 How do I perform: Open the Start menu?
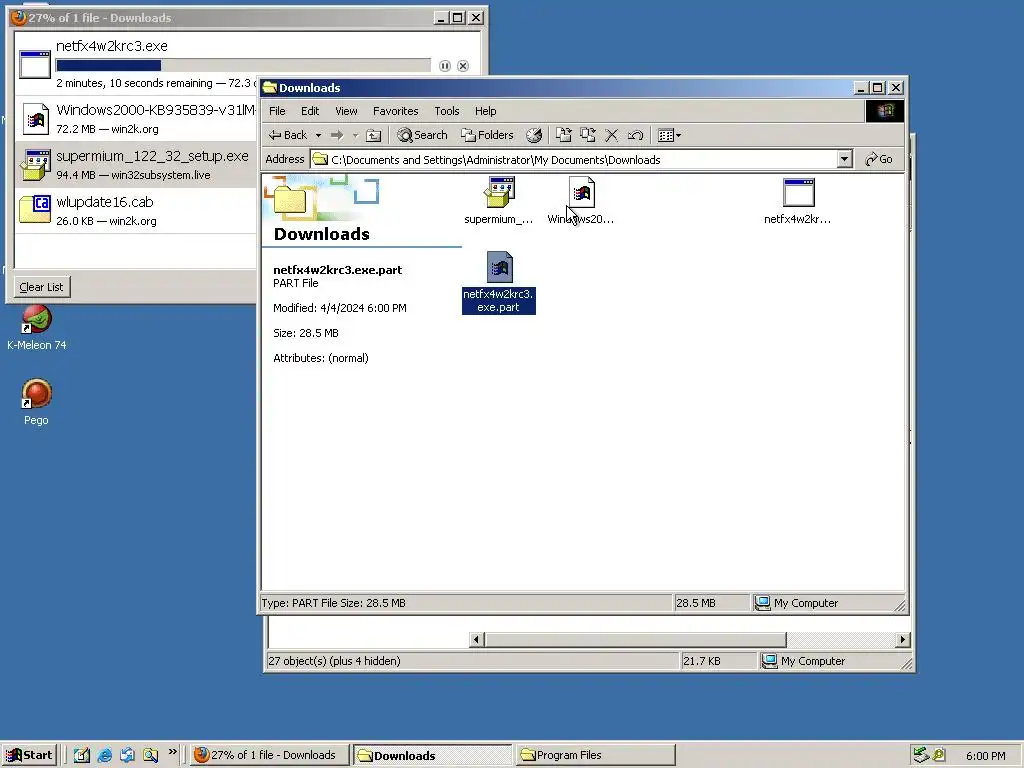pyautogui.click(x=30, y=755)
